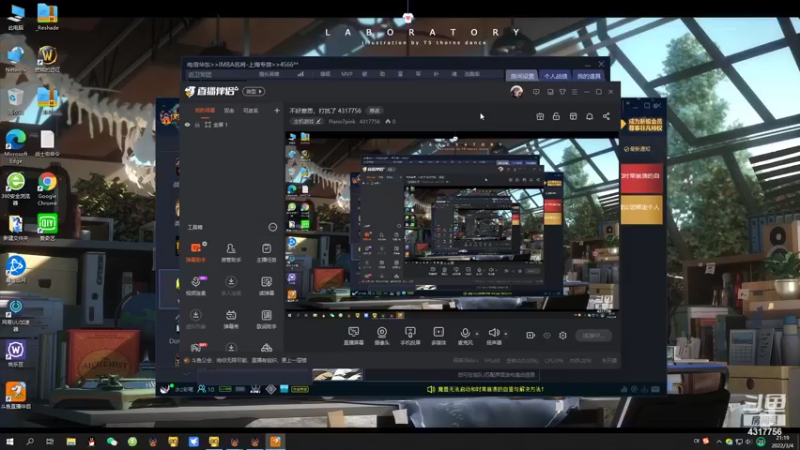Click the blurred item left of 读弹幕
800x450 pixels.
[231, 286]
